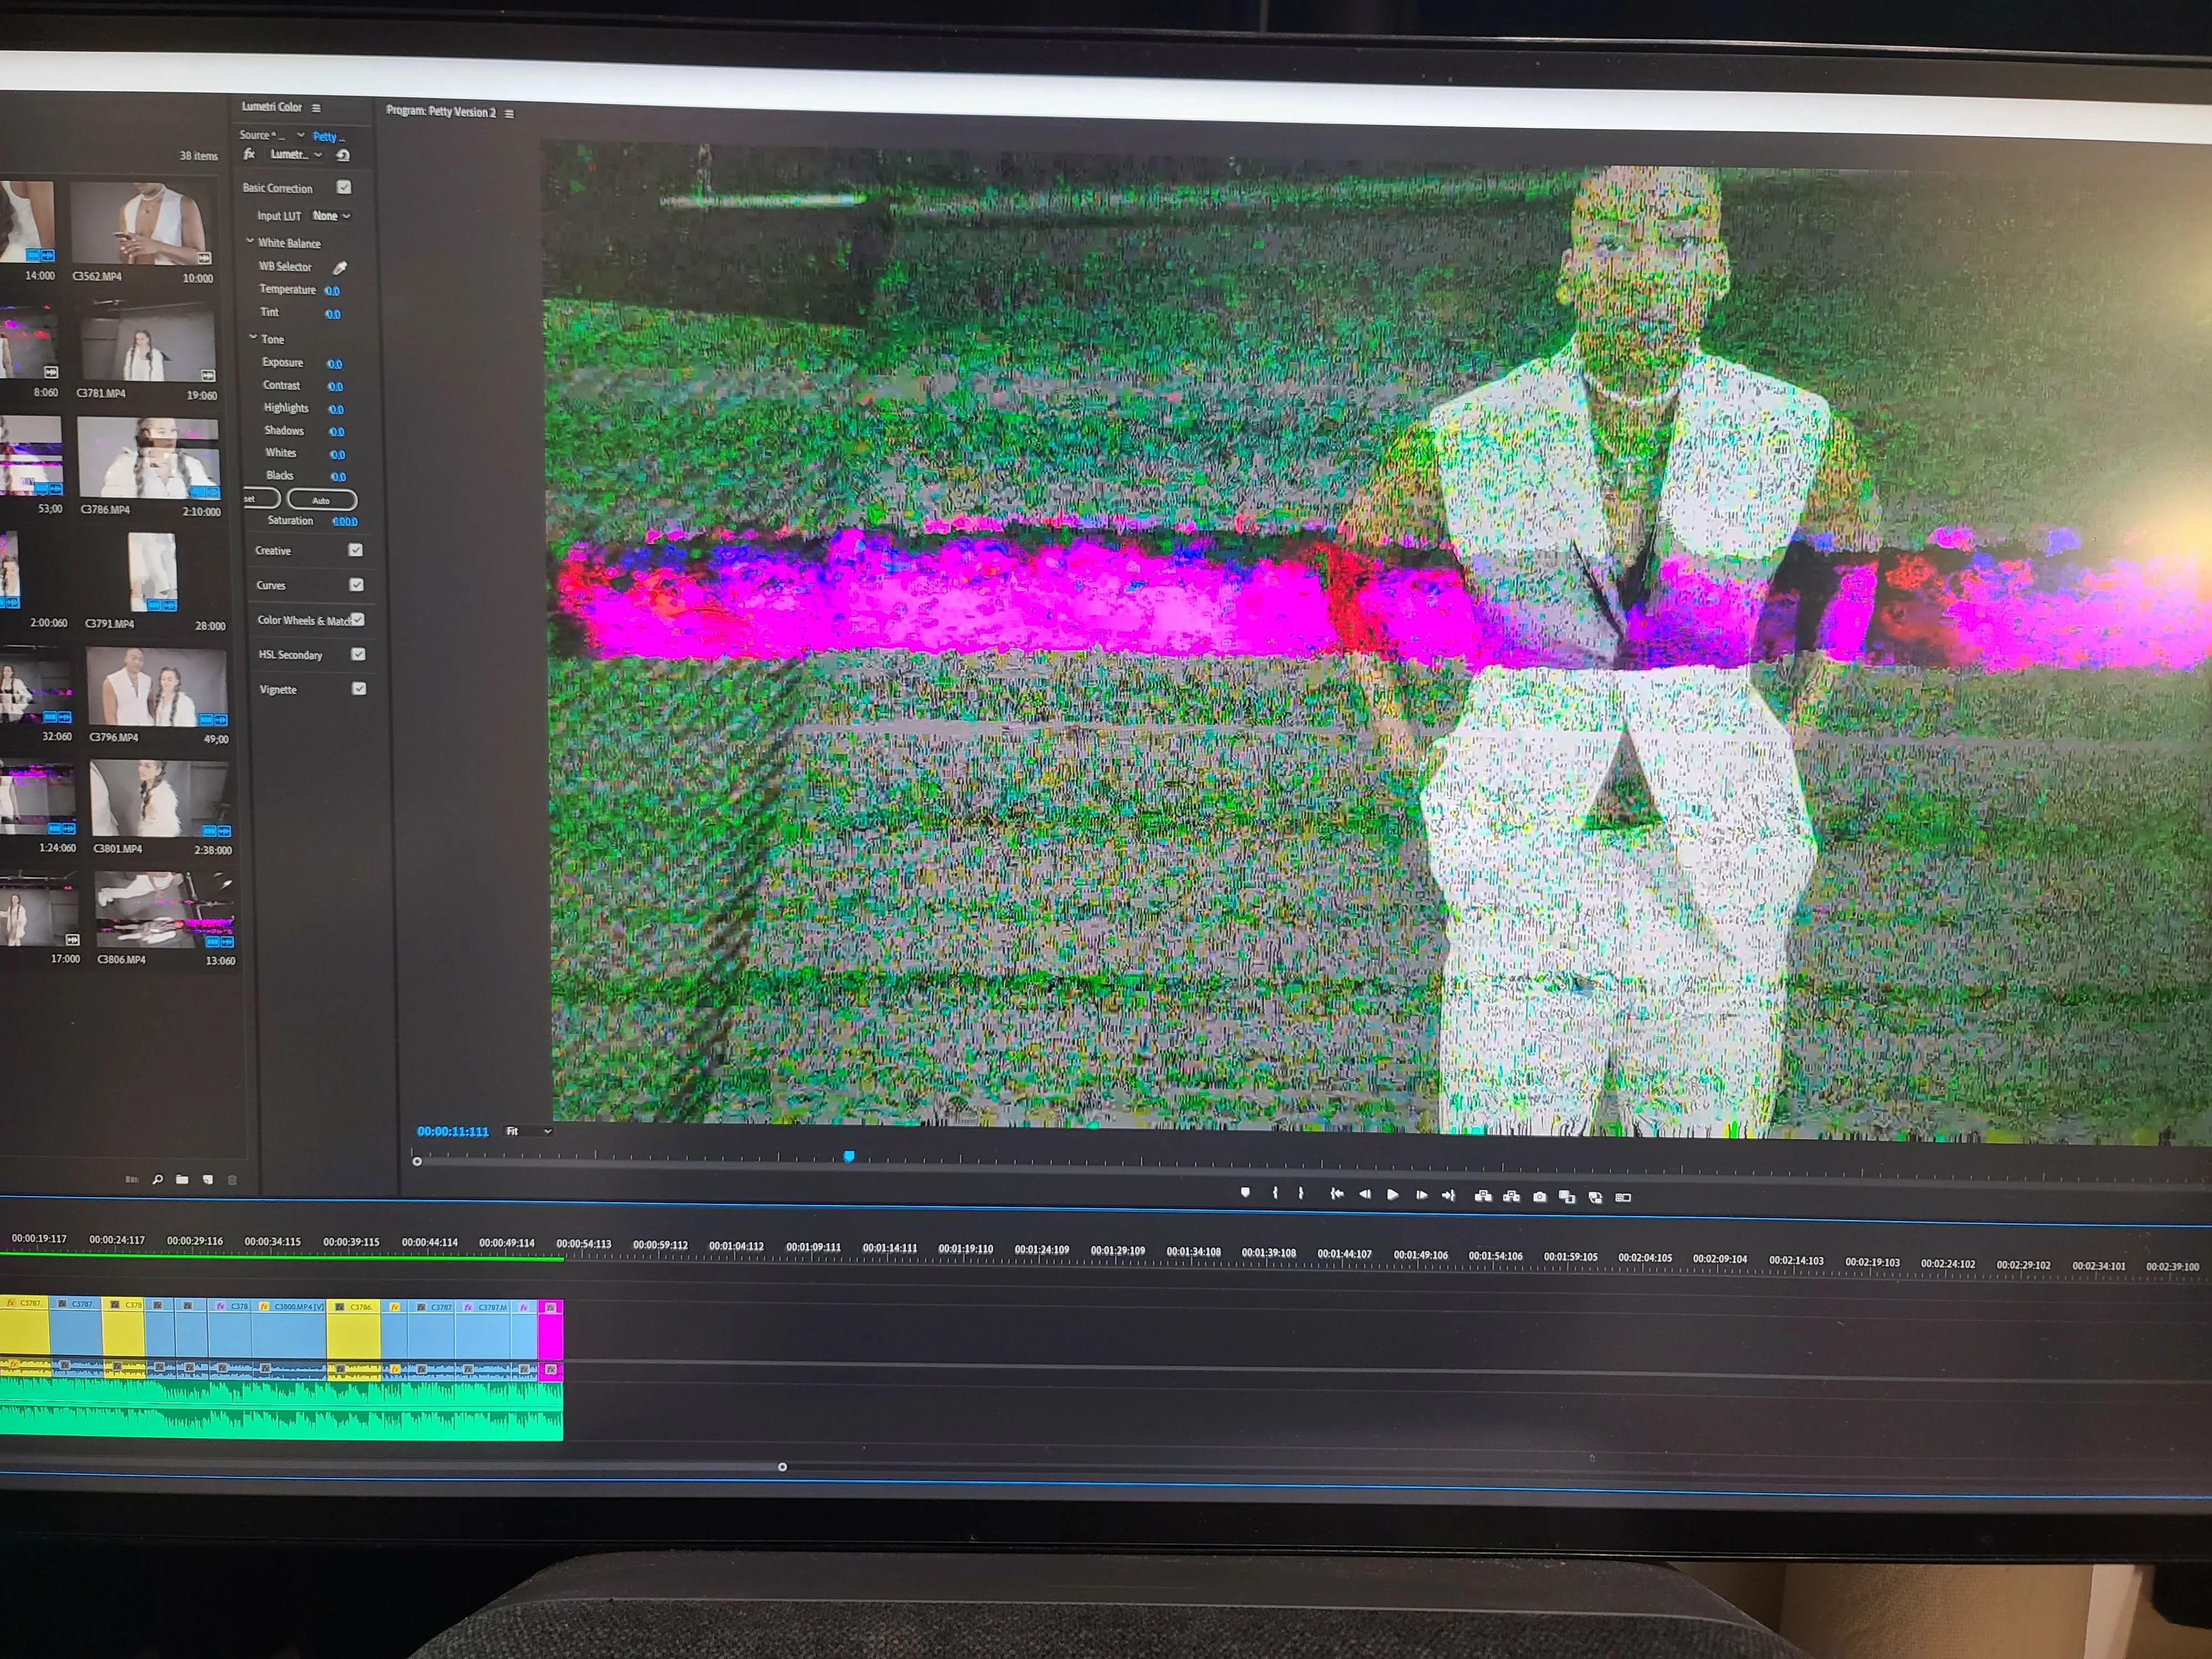Click the Mark In bracket icon
Image resolution: width=2212 pixels, height=1659 pixels.
[x=1275, y=1193]
